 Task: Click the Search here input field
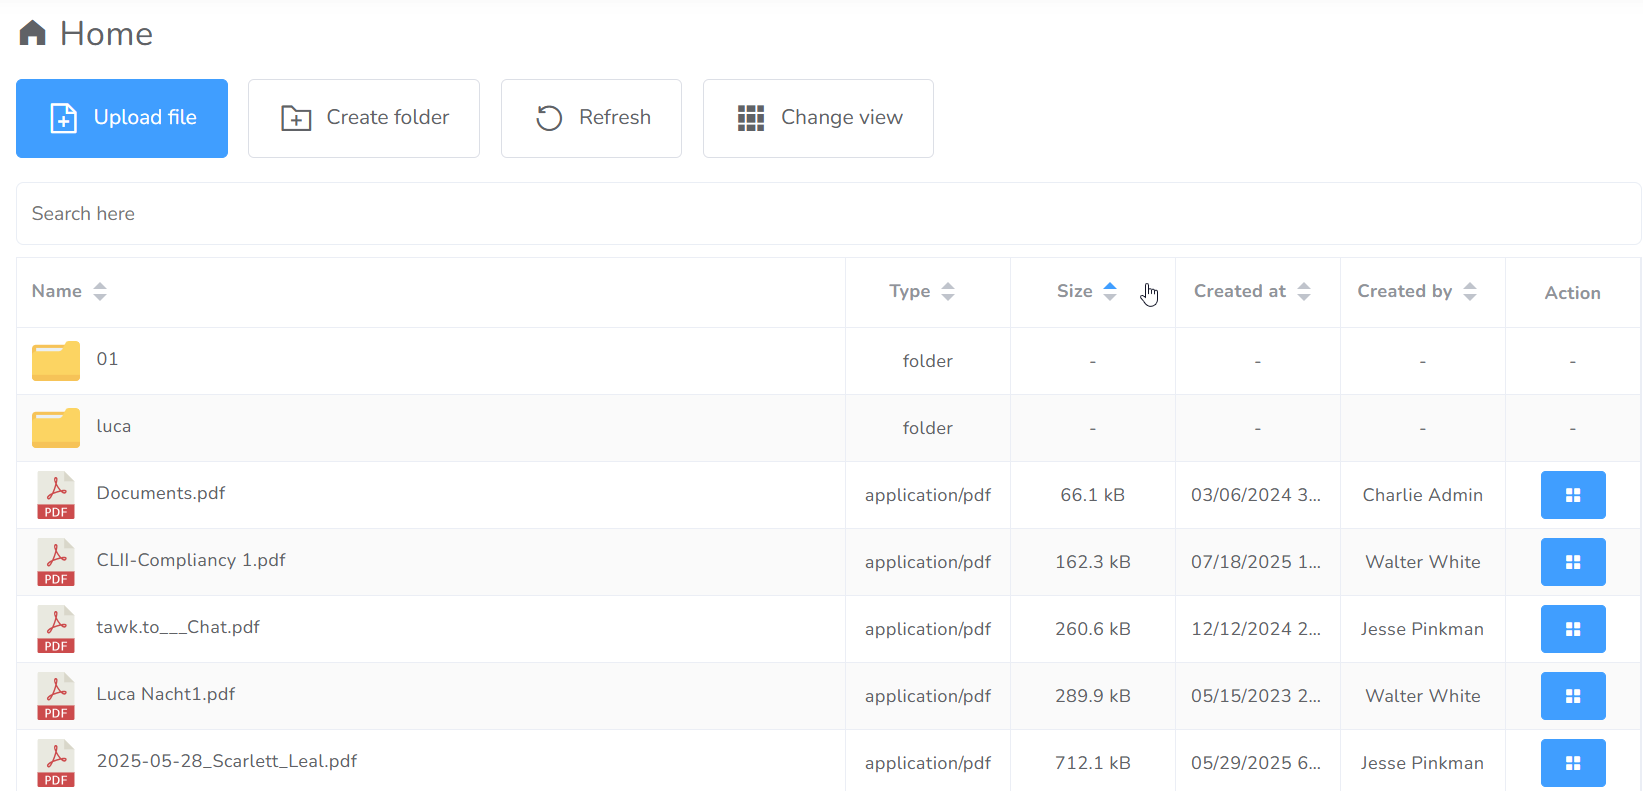(x=828, y=214)
